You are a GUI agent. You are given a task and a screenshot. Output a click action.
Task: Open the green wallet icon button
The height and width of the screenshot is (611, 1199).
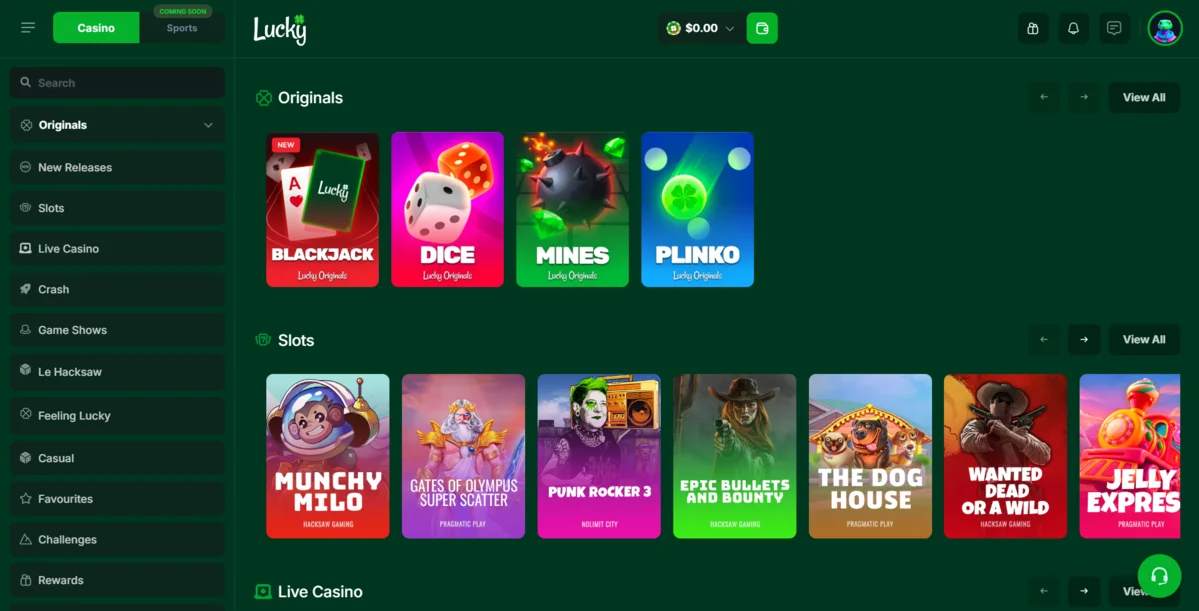point(762,28)
